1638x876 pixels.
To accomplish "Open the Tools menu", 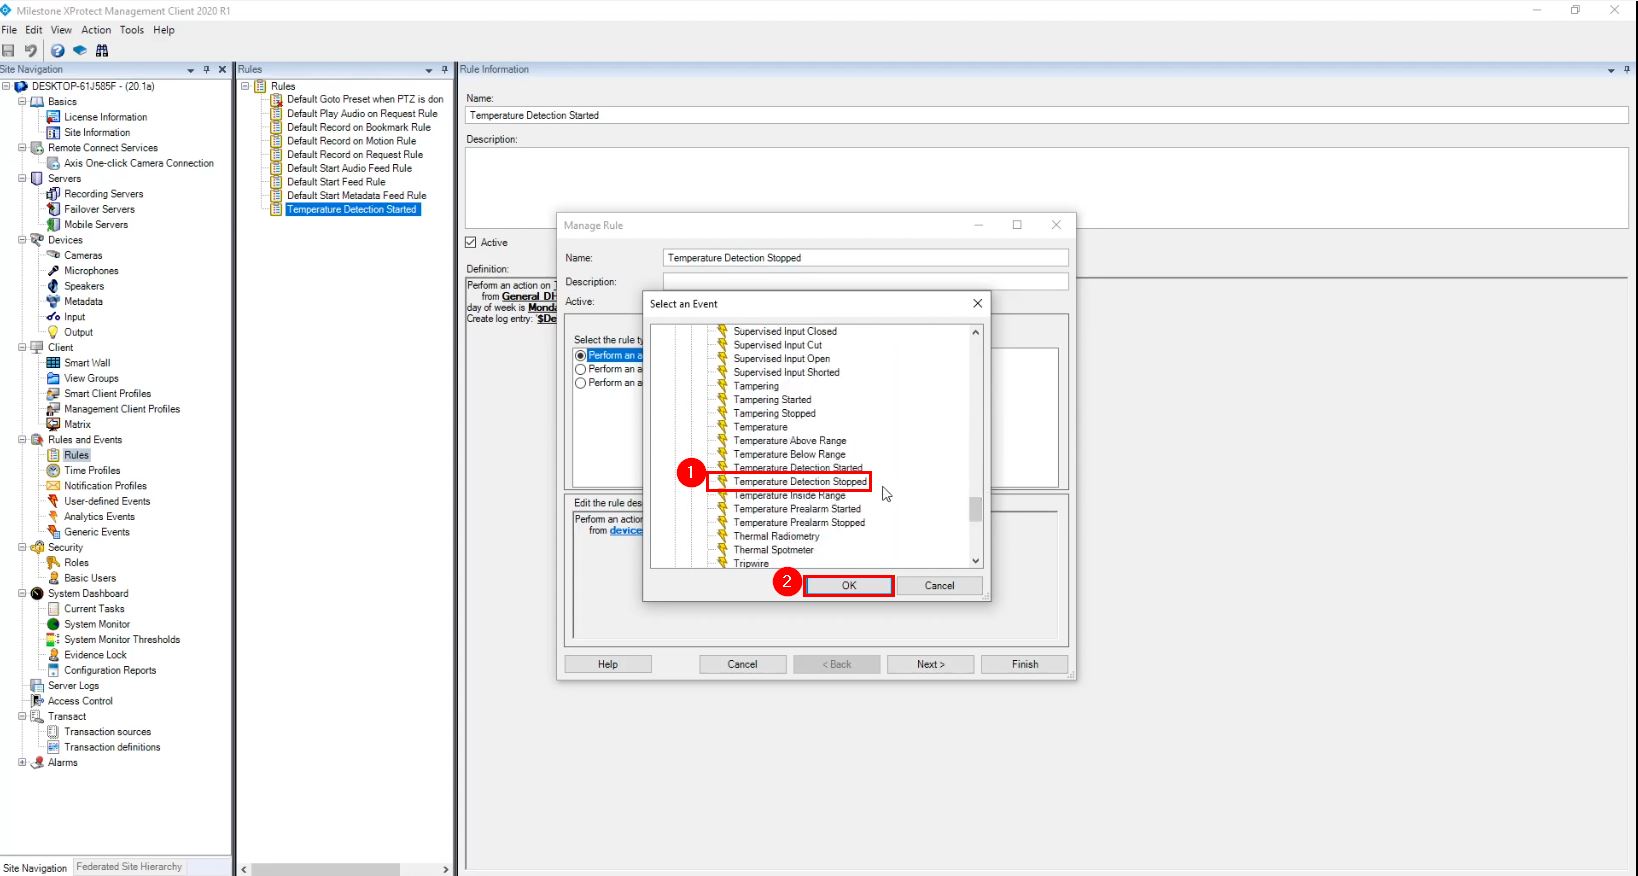I will (132, 30).
